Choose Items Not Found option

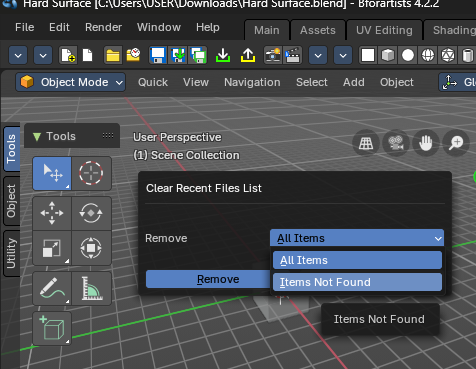tap(357, 282)
